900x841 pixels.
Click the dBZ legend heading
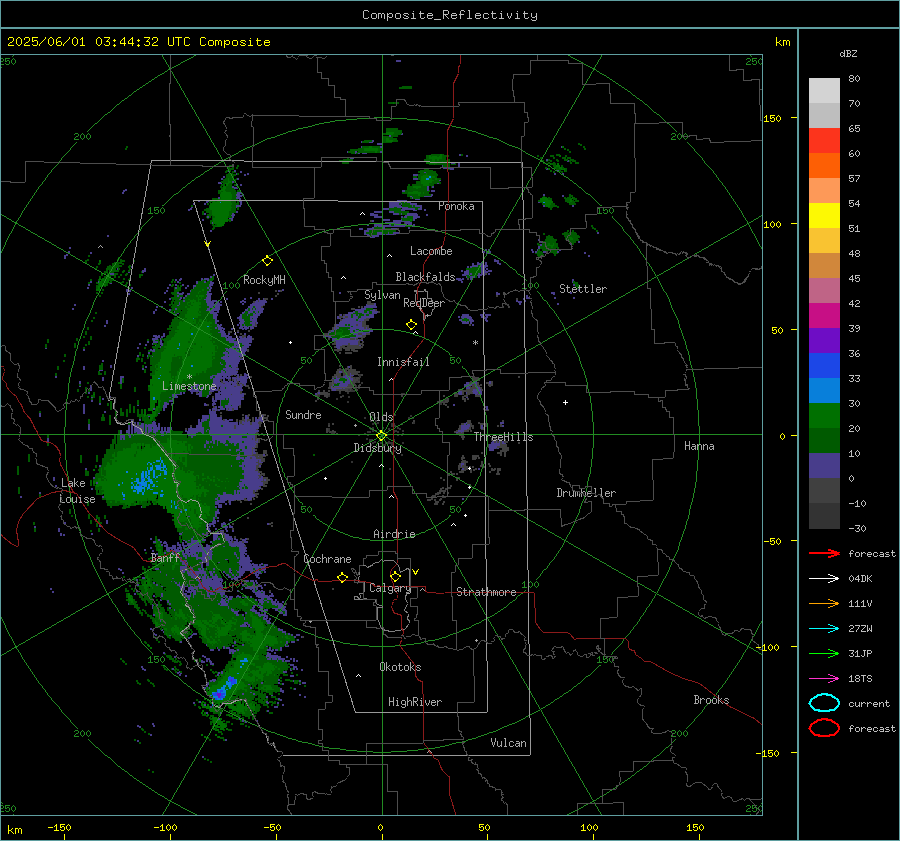pos(848,54)
